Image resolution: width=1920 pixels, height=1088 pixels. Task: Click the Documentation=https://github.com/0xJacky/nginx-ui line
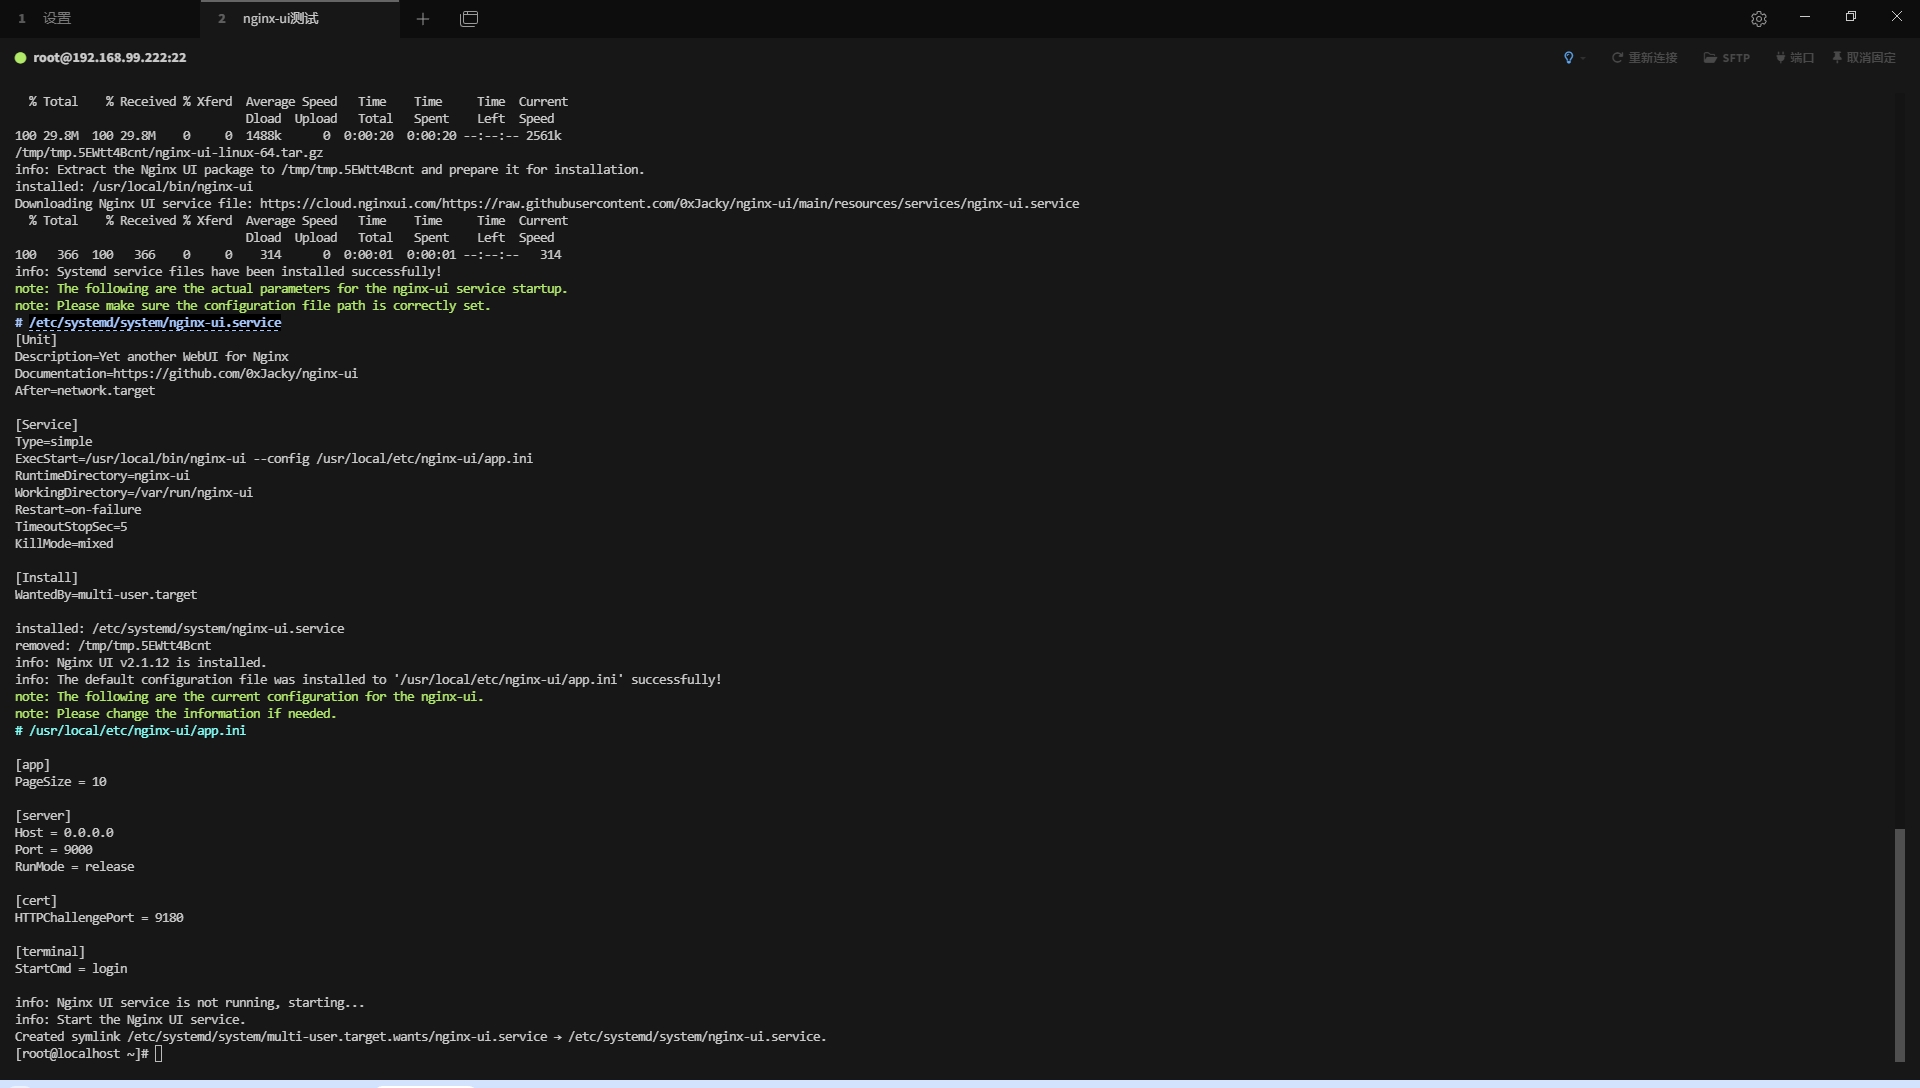[x=186, y=374]
